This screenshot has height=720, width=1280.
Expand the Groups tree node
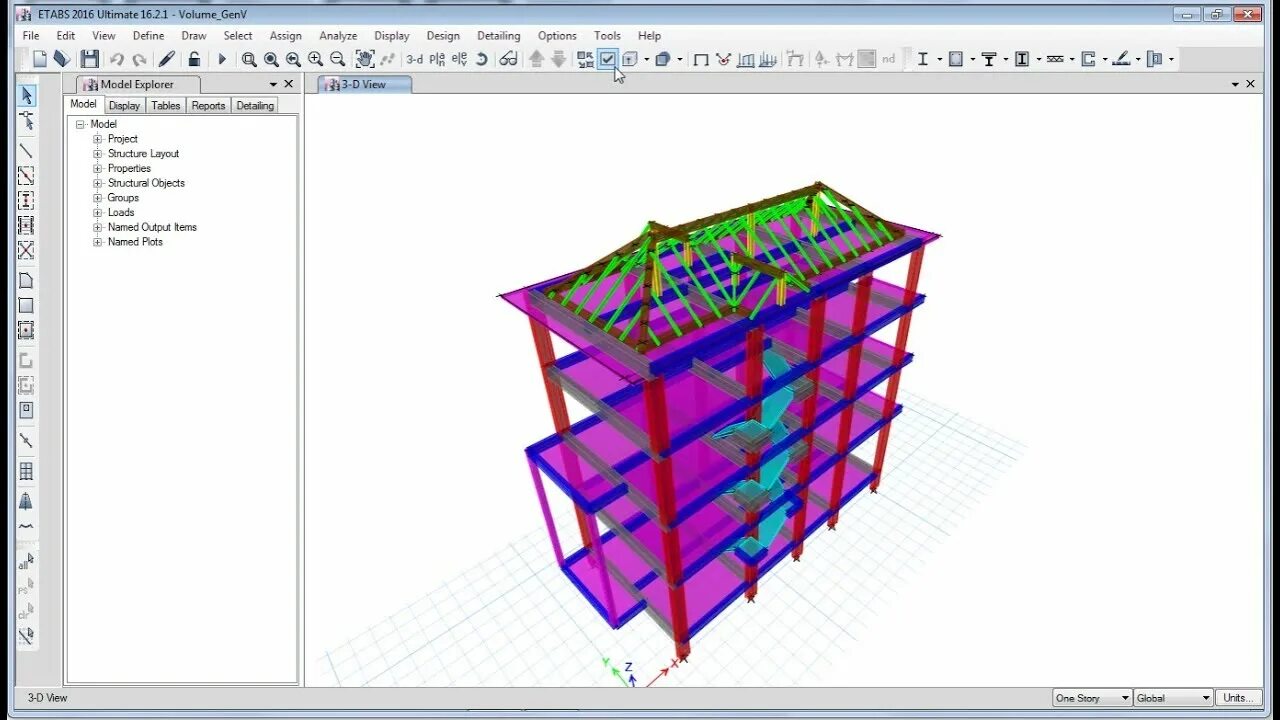point(98,198)
